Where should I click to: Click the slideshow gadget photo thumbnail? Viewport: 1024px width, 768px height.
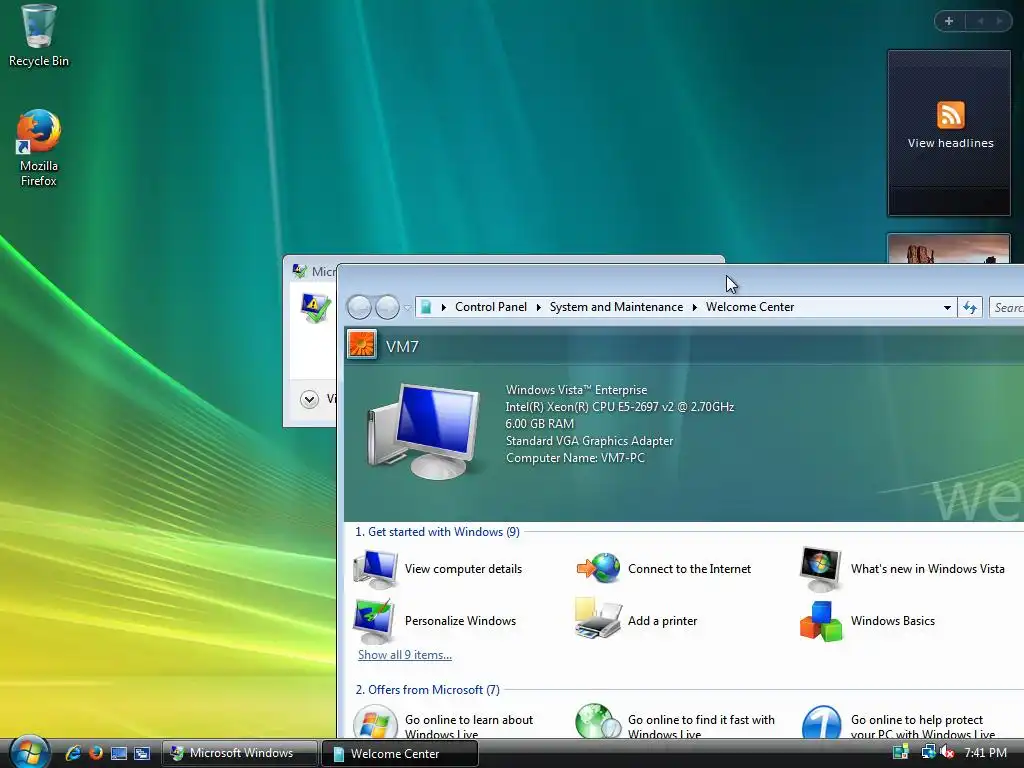pos(948,249)
